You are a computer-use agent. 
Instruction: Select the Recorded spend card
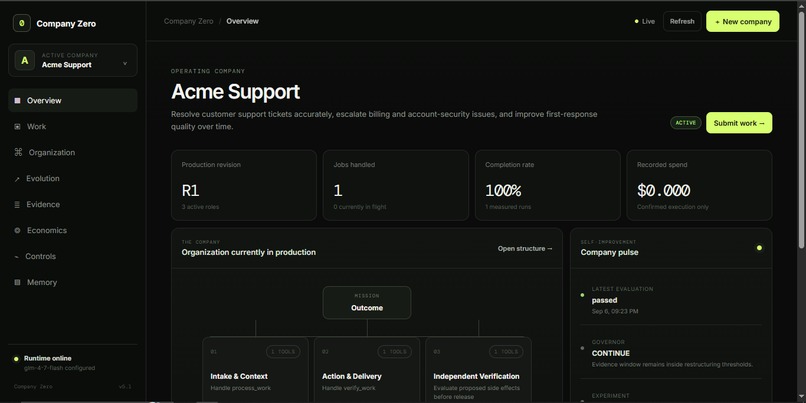coord(699,185)
